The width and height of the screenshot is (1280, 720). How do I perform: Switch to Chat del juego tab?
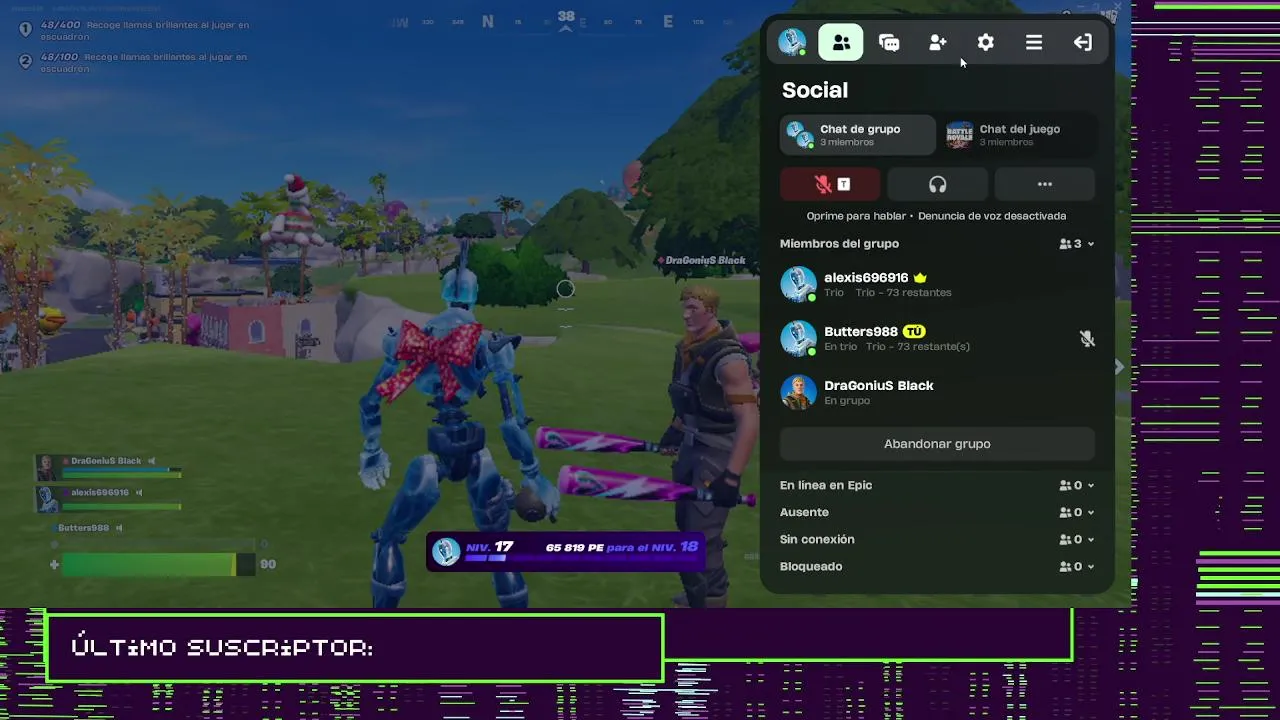tap(1018, 135)
